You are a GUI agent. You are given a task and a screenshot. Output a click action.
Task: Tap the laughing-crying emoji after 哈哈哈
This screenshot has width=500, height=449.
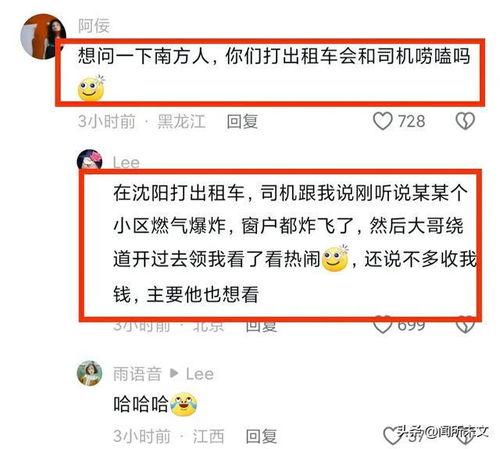(x=184, y=404)
